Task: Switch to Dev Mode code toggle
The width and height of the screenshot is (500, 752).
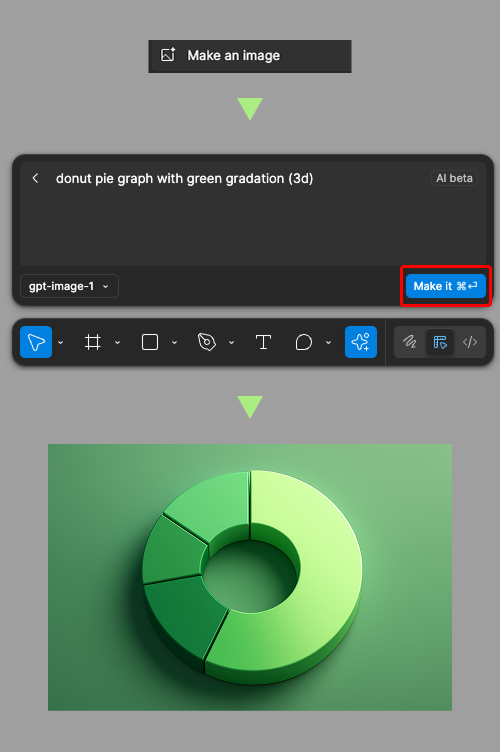Action: coord(470,342)
